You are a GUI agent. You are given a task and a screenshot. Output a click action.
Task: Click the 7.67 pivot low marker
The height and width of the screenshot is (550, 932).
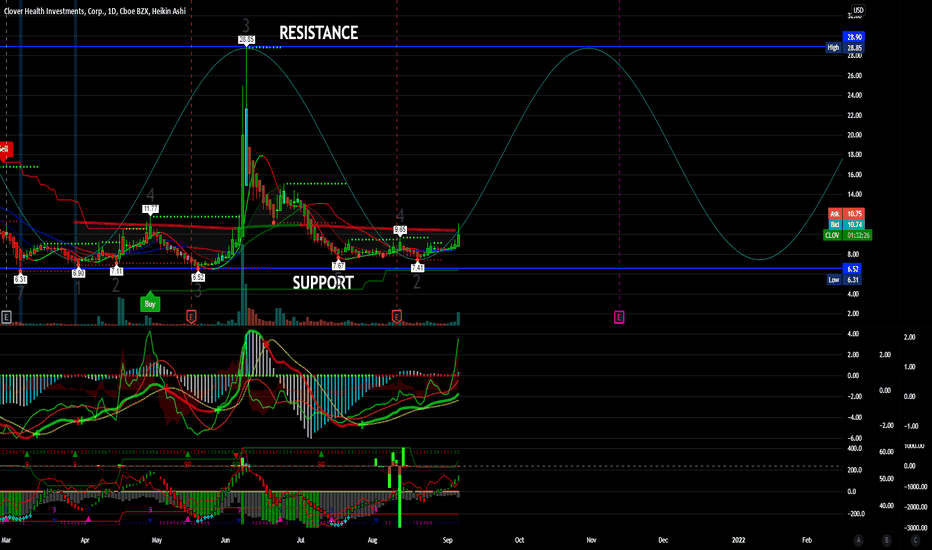point(338,266)
